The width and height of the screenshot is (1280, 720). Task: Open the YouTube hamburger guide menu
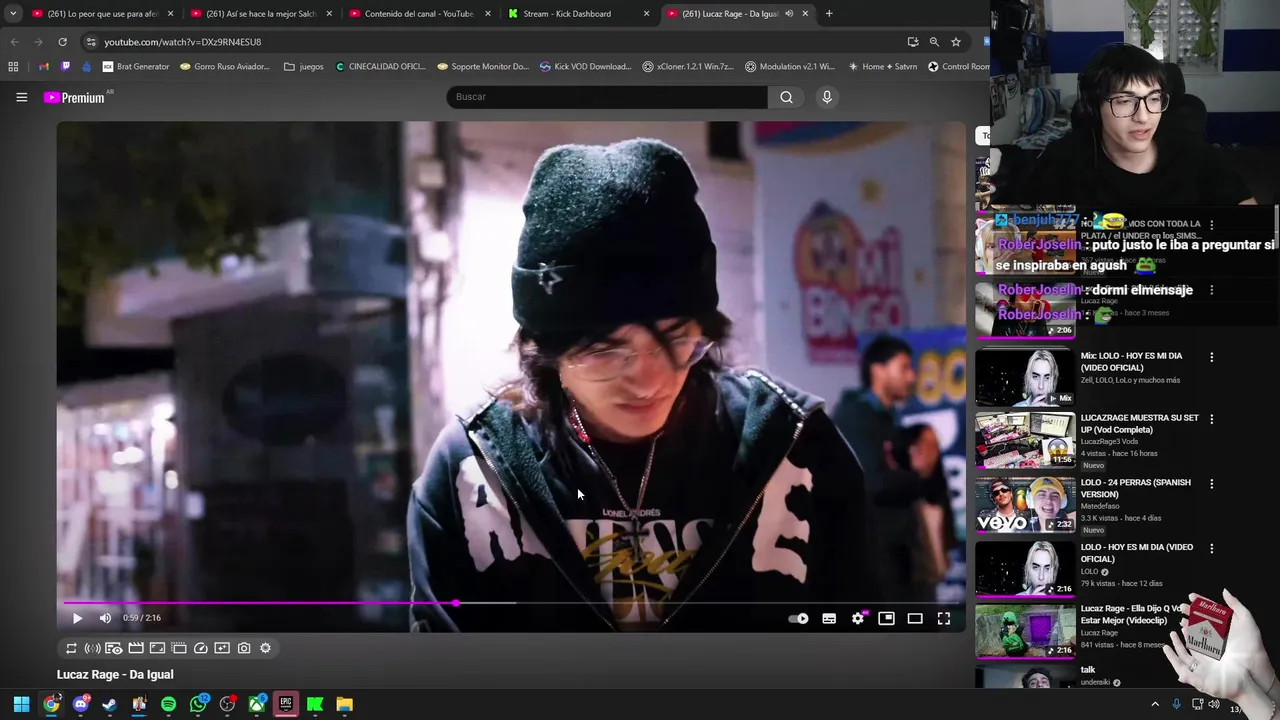[x=21, y=97]
